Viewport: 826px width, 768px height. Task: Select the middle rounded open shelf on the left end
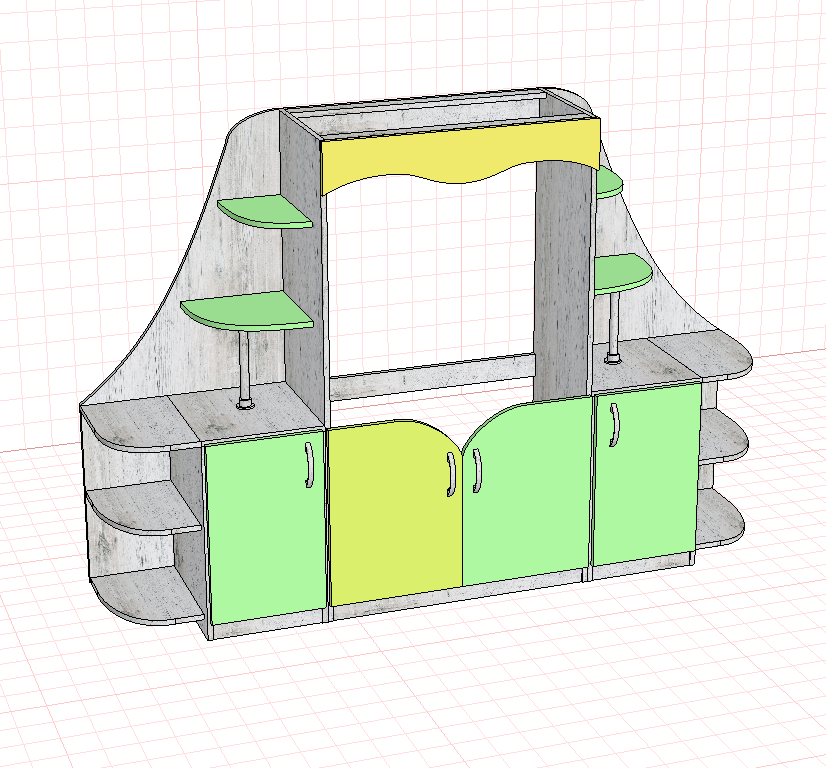(x=142, y=508)
